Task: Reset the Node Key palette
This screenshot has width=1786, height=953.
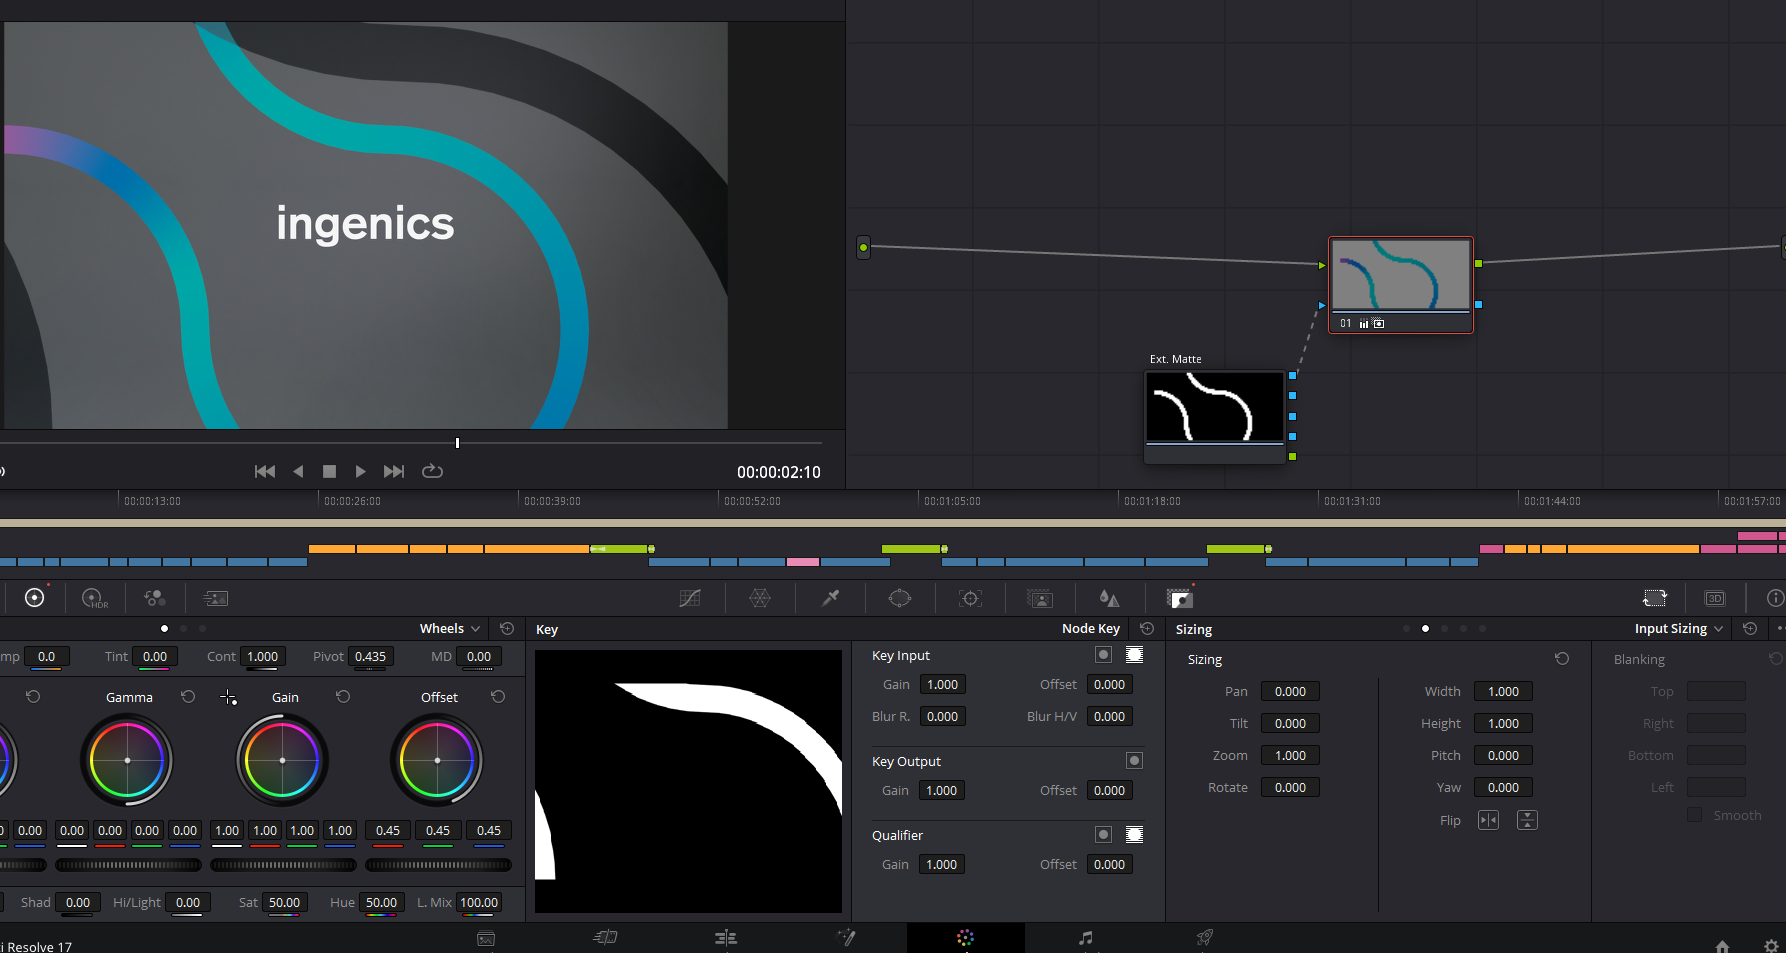Action: point(1147,629)
